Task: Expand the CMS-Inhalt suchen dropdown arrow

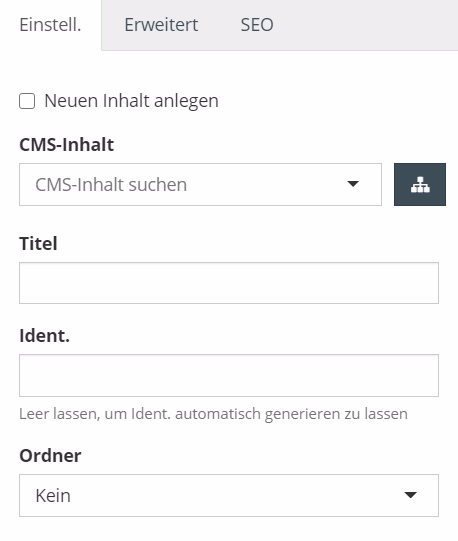Action: pyautogui.click(x=353, y=184)
